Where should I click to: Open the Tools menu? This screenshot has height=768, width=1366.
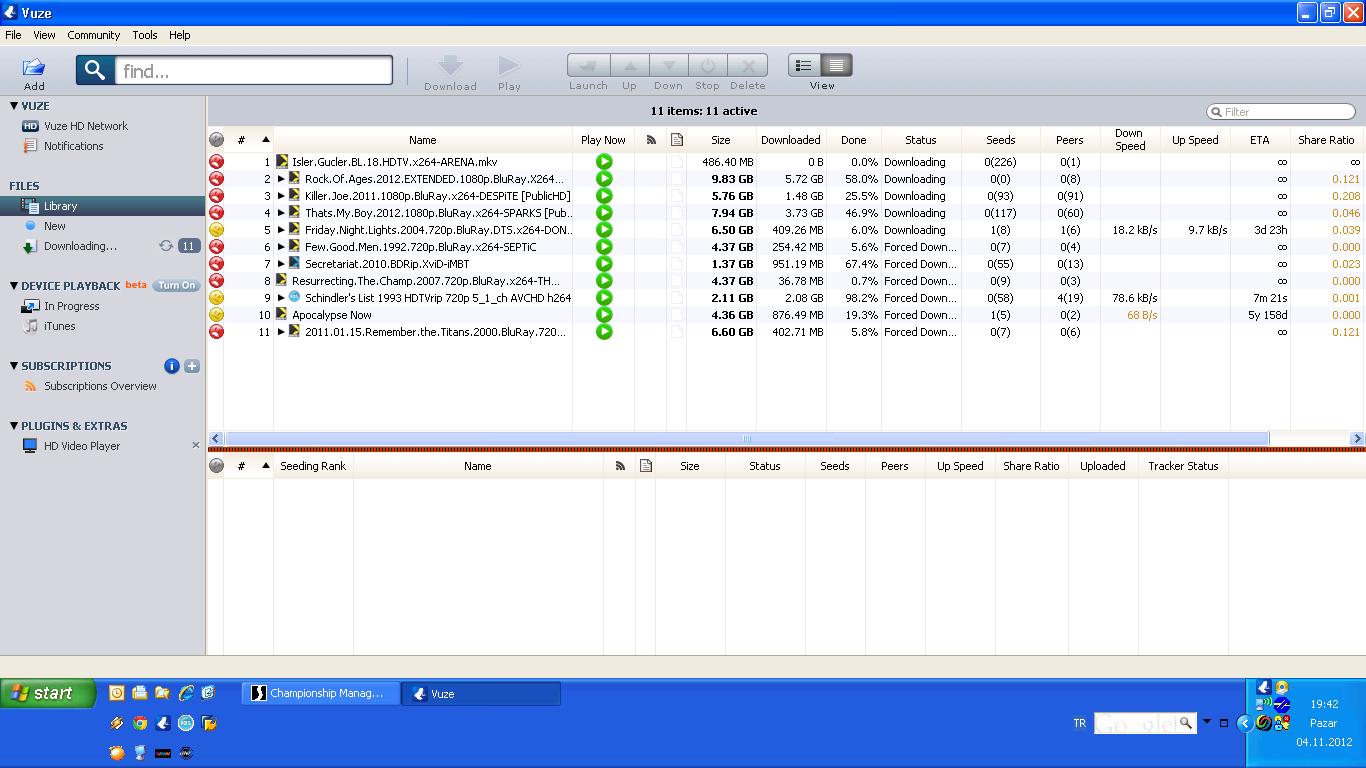pos(145,35)
